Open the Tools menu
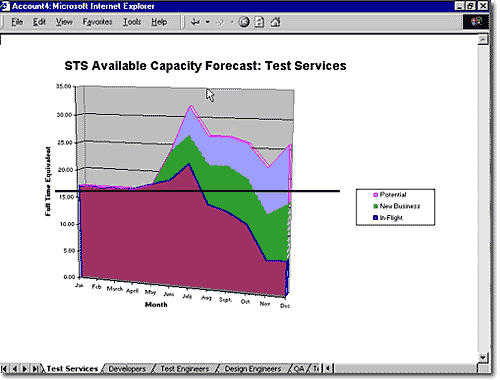This screenshot has width=500, height=380. point(132,22)
